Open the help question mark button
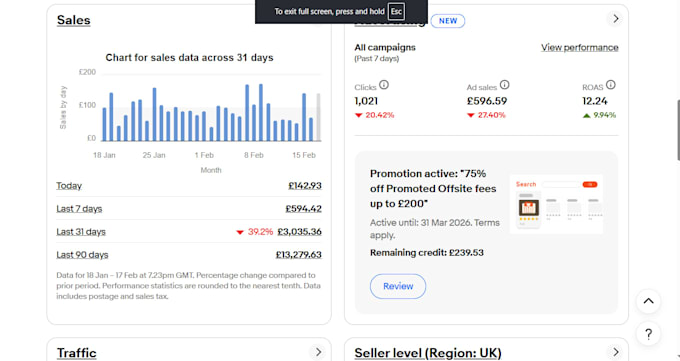This screenshot has width=680, height=361. click(648, 334)
